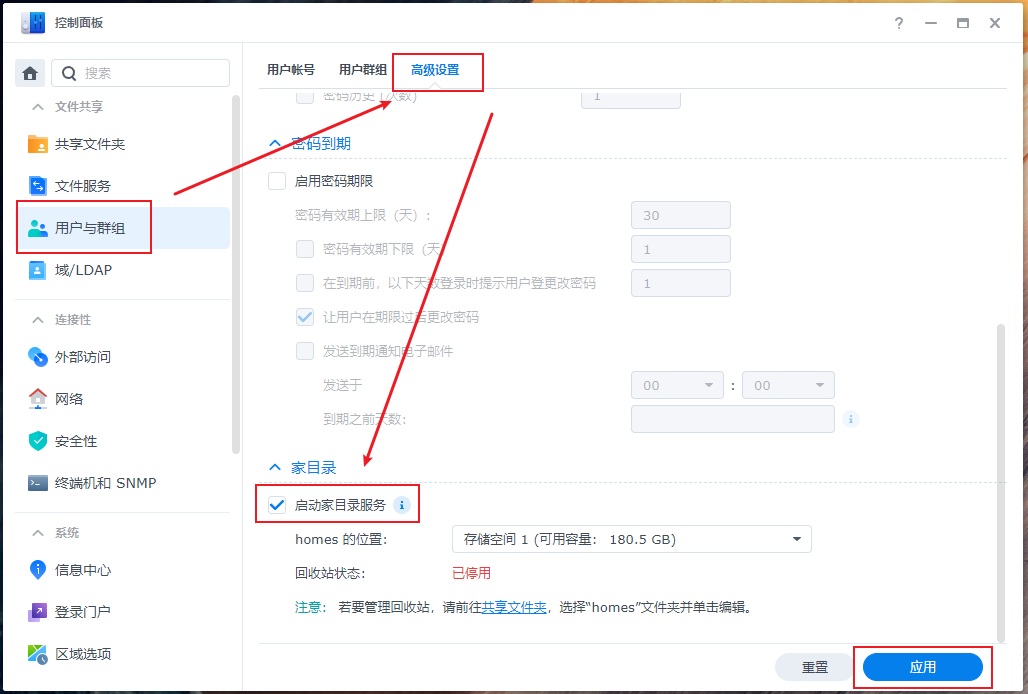The height and width of the screenshot is (694, 1028).
Task: Click the 已停用 recycle bin status text
Action: pyautogui.click(x=471, y=573)
